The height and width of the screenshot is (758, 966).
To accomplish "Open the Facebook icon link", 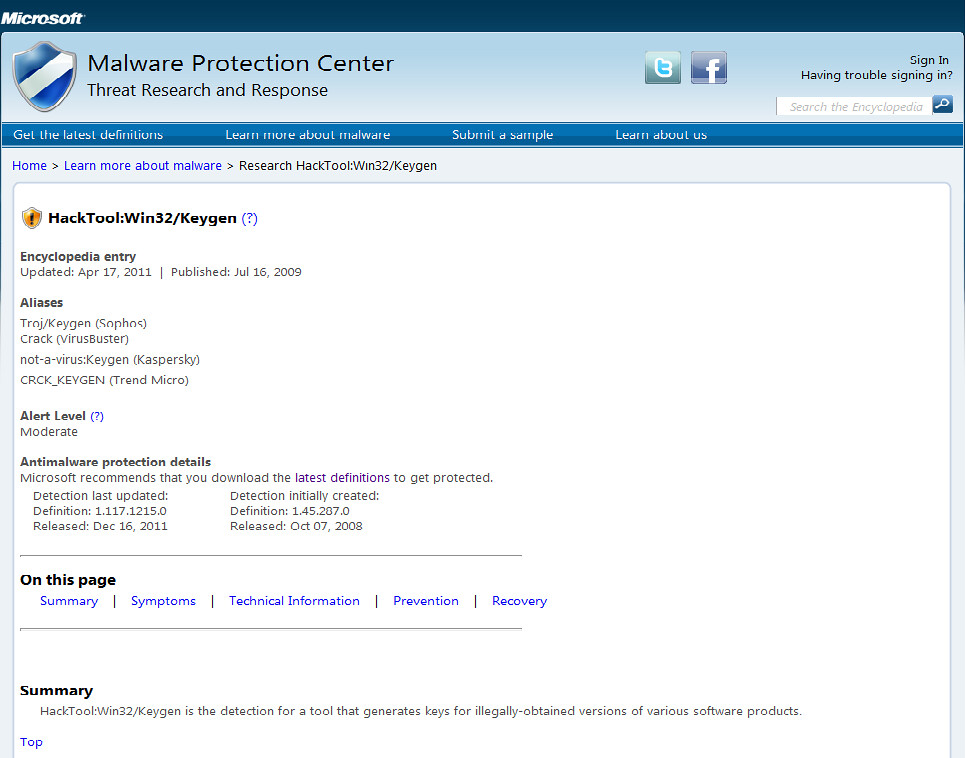I will click(x=708, y=68).
